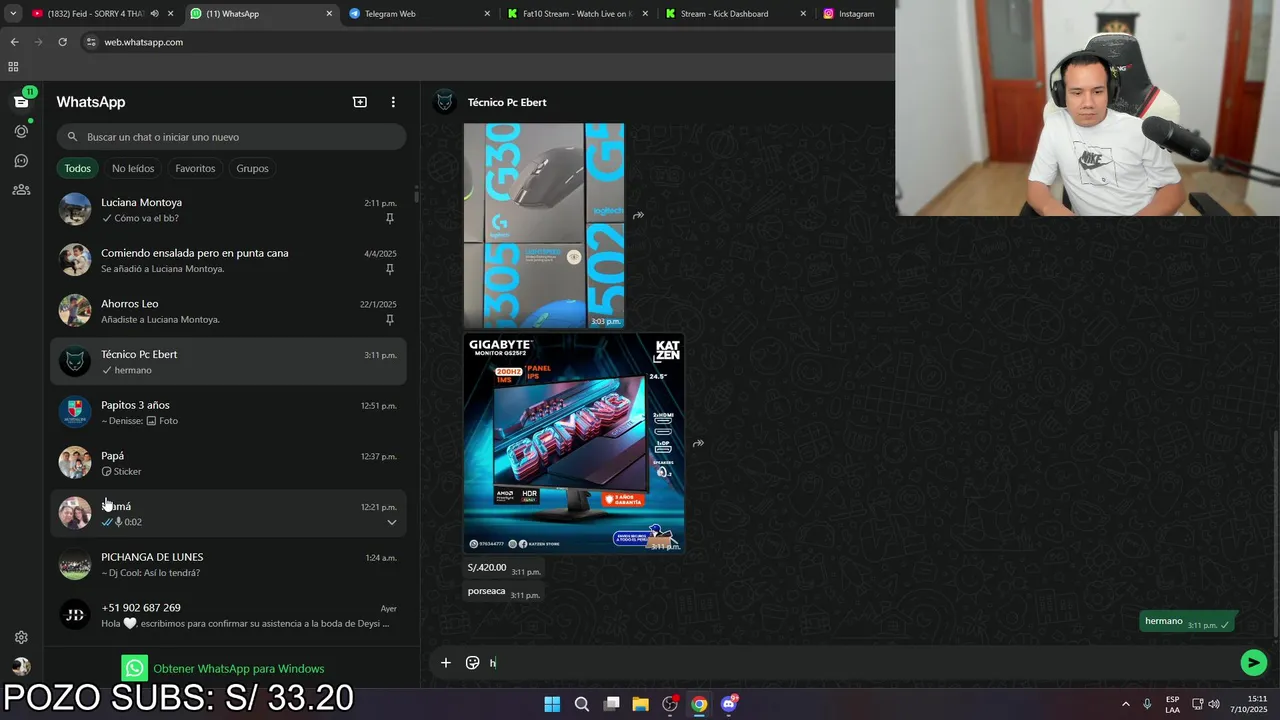Open WhatsApp settings gear in sidebar
The width and height of the screenshot is (1280, 720).
click(x=21, y=637)
